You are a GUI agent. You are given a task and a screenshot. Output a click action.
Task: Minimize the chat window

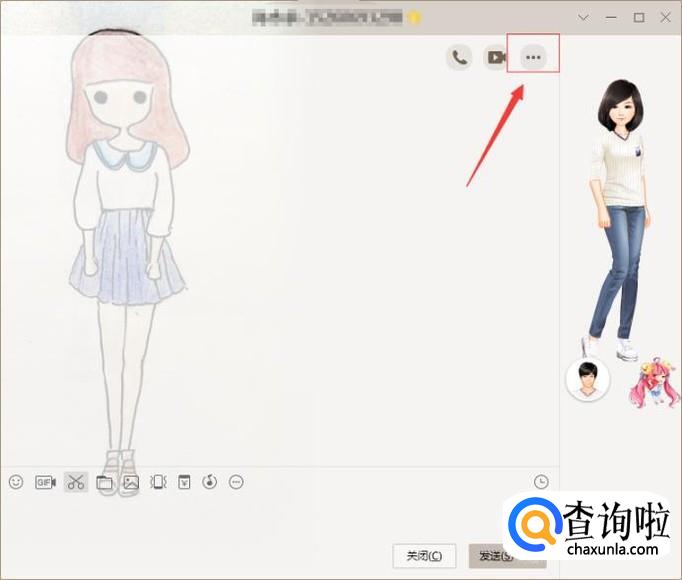pyautogui.click(x=612, y=18)
